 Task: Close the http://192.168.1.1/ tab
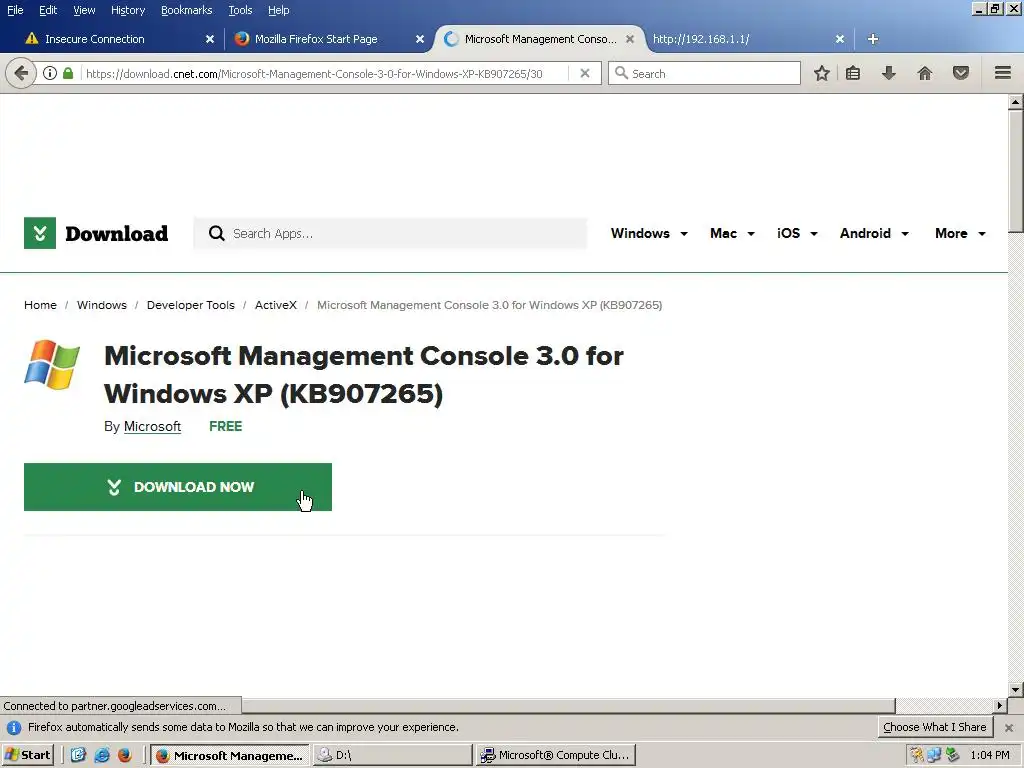pyautogui.click(x=840, y=39)
